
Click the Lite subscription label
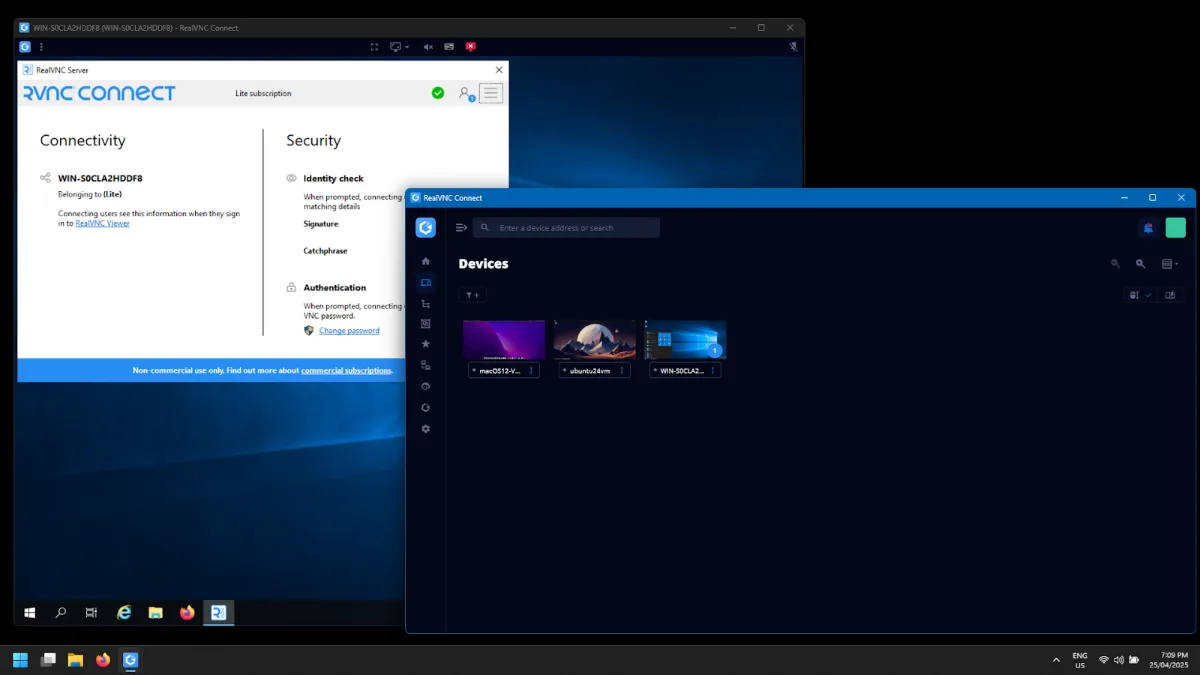click(263, 93)
